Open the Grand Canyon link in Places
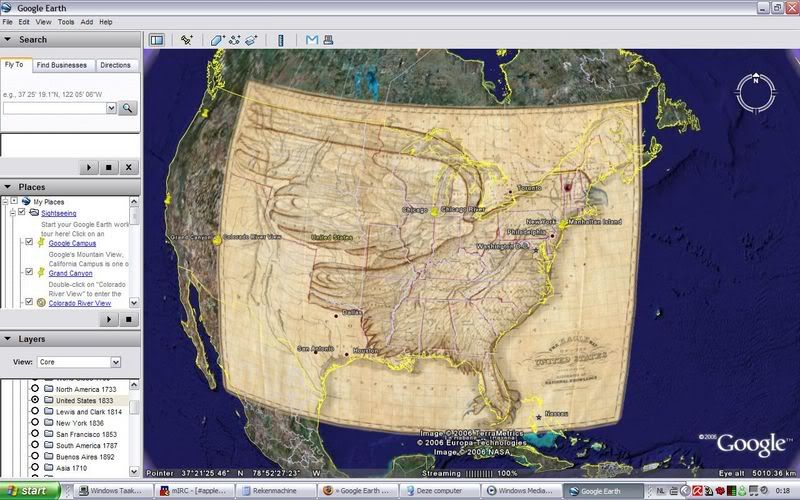This screenshot has width=800, height=500. 70,273
